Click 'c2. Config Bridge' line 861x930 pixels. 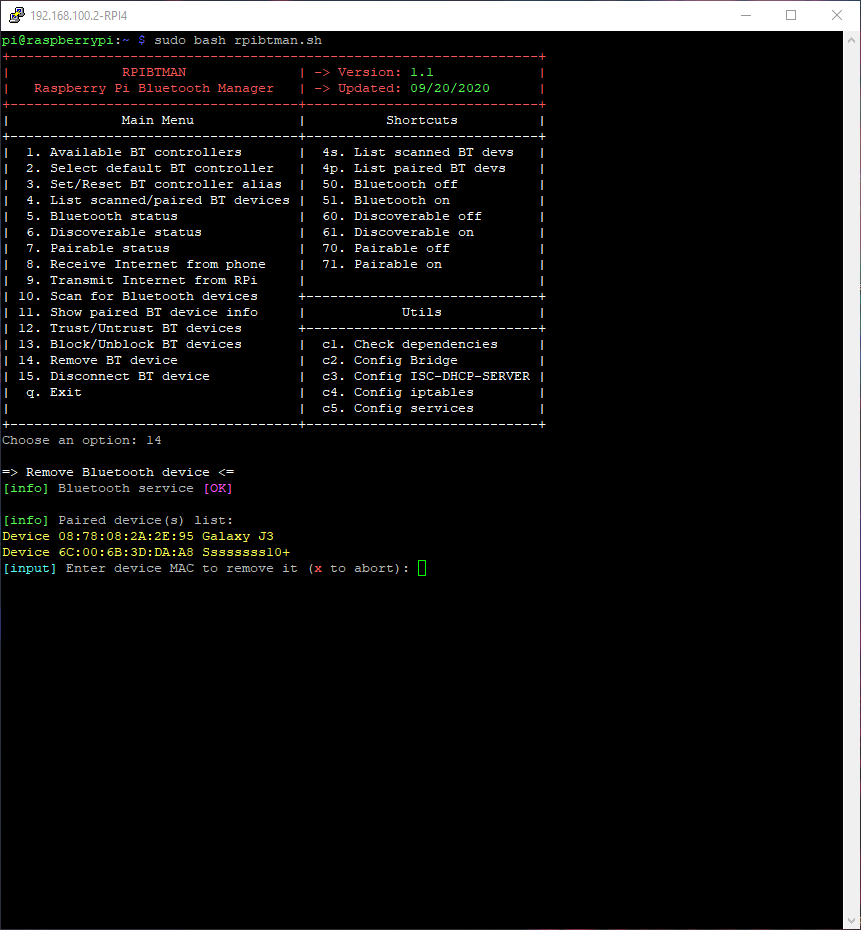pos(390,361)
